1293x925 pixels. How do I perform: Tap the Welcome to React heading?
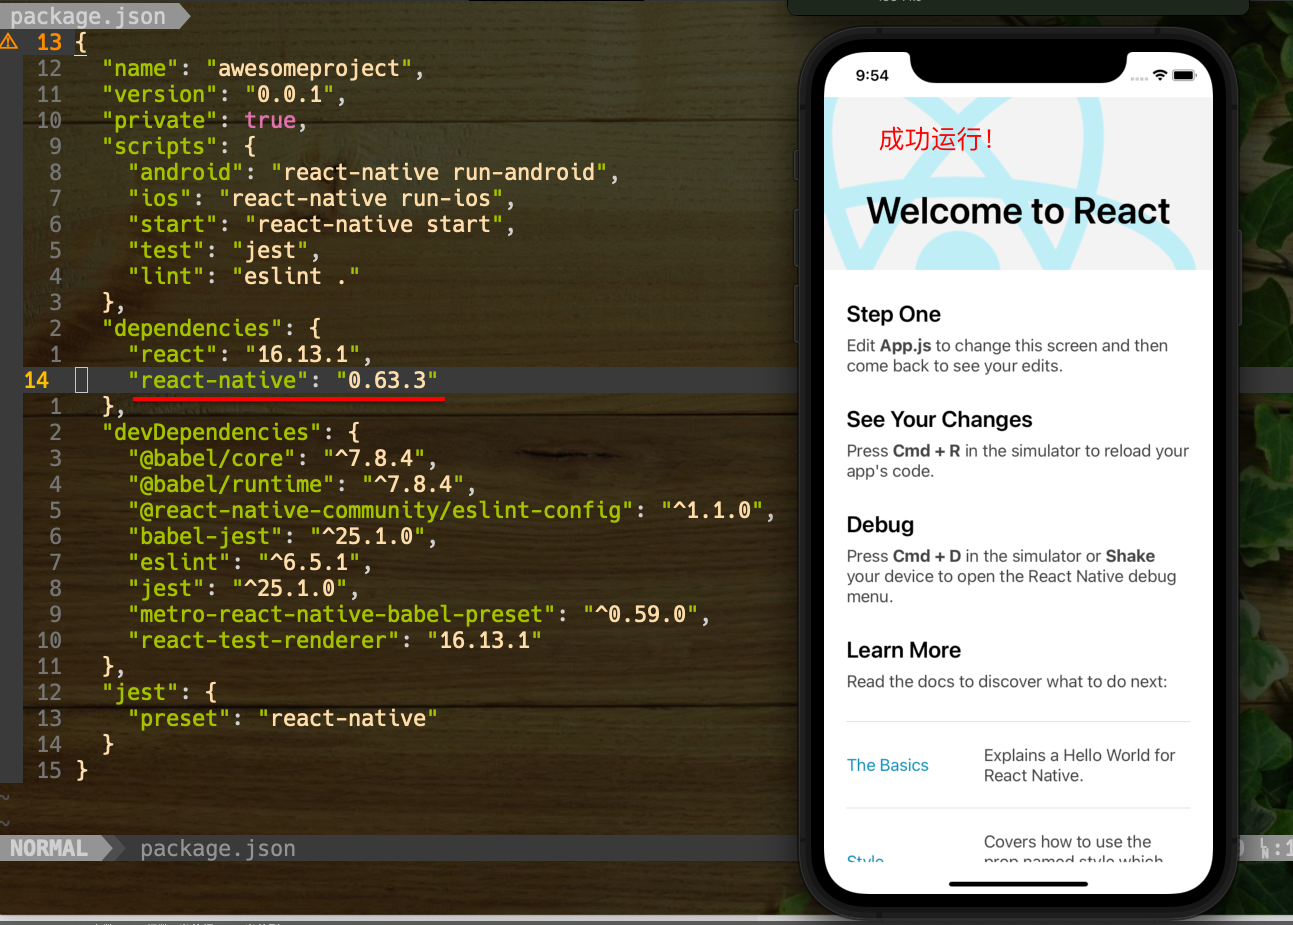point(1018,211)
